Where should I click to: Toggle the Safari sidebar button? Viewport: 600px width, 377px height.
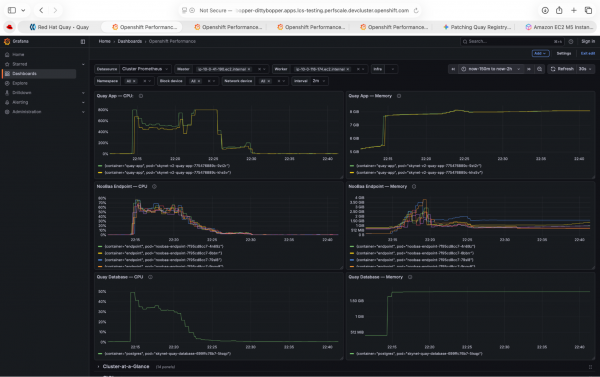pyautogui.click(x=12, y=10)
